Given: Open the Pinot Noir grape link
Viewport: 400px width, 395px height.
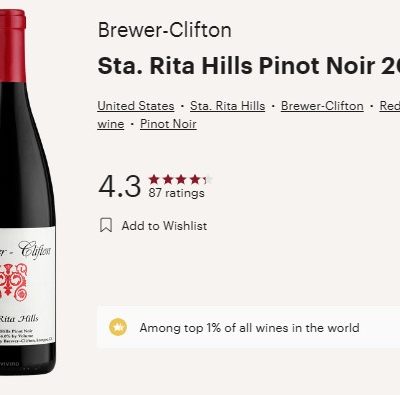Looking at the screenshot, I should [x=168, y=124].
